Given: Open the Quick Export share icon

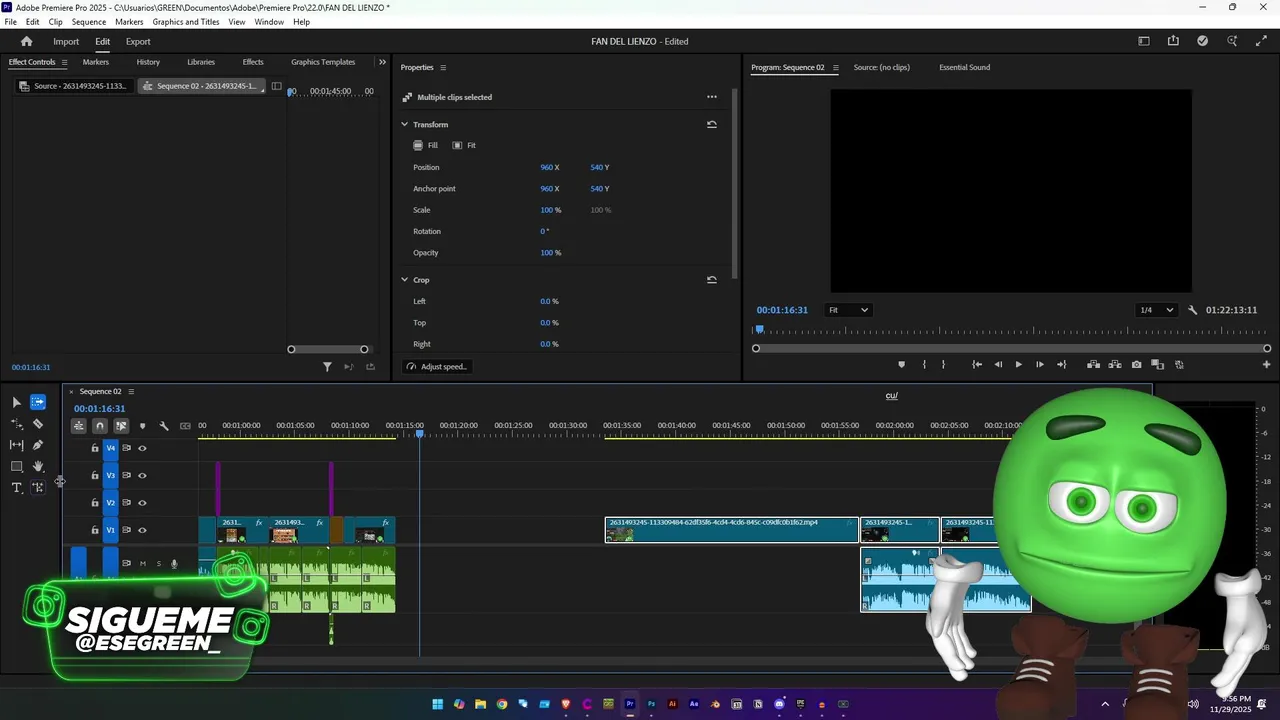Looking at the screenshot, I should coord(1173,41).
